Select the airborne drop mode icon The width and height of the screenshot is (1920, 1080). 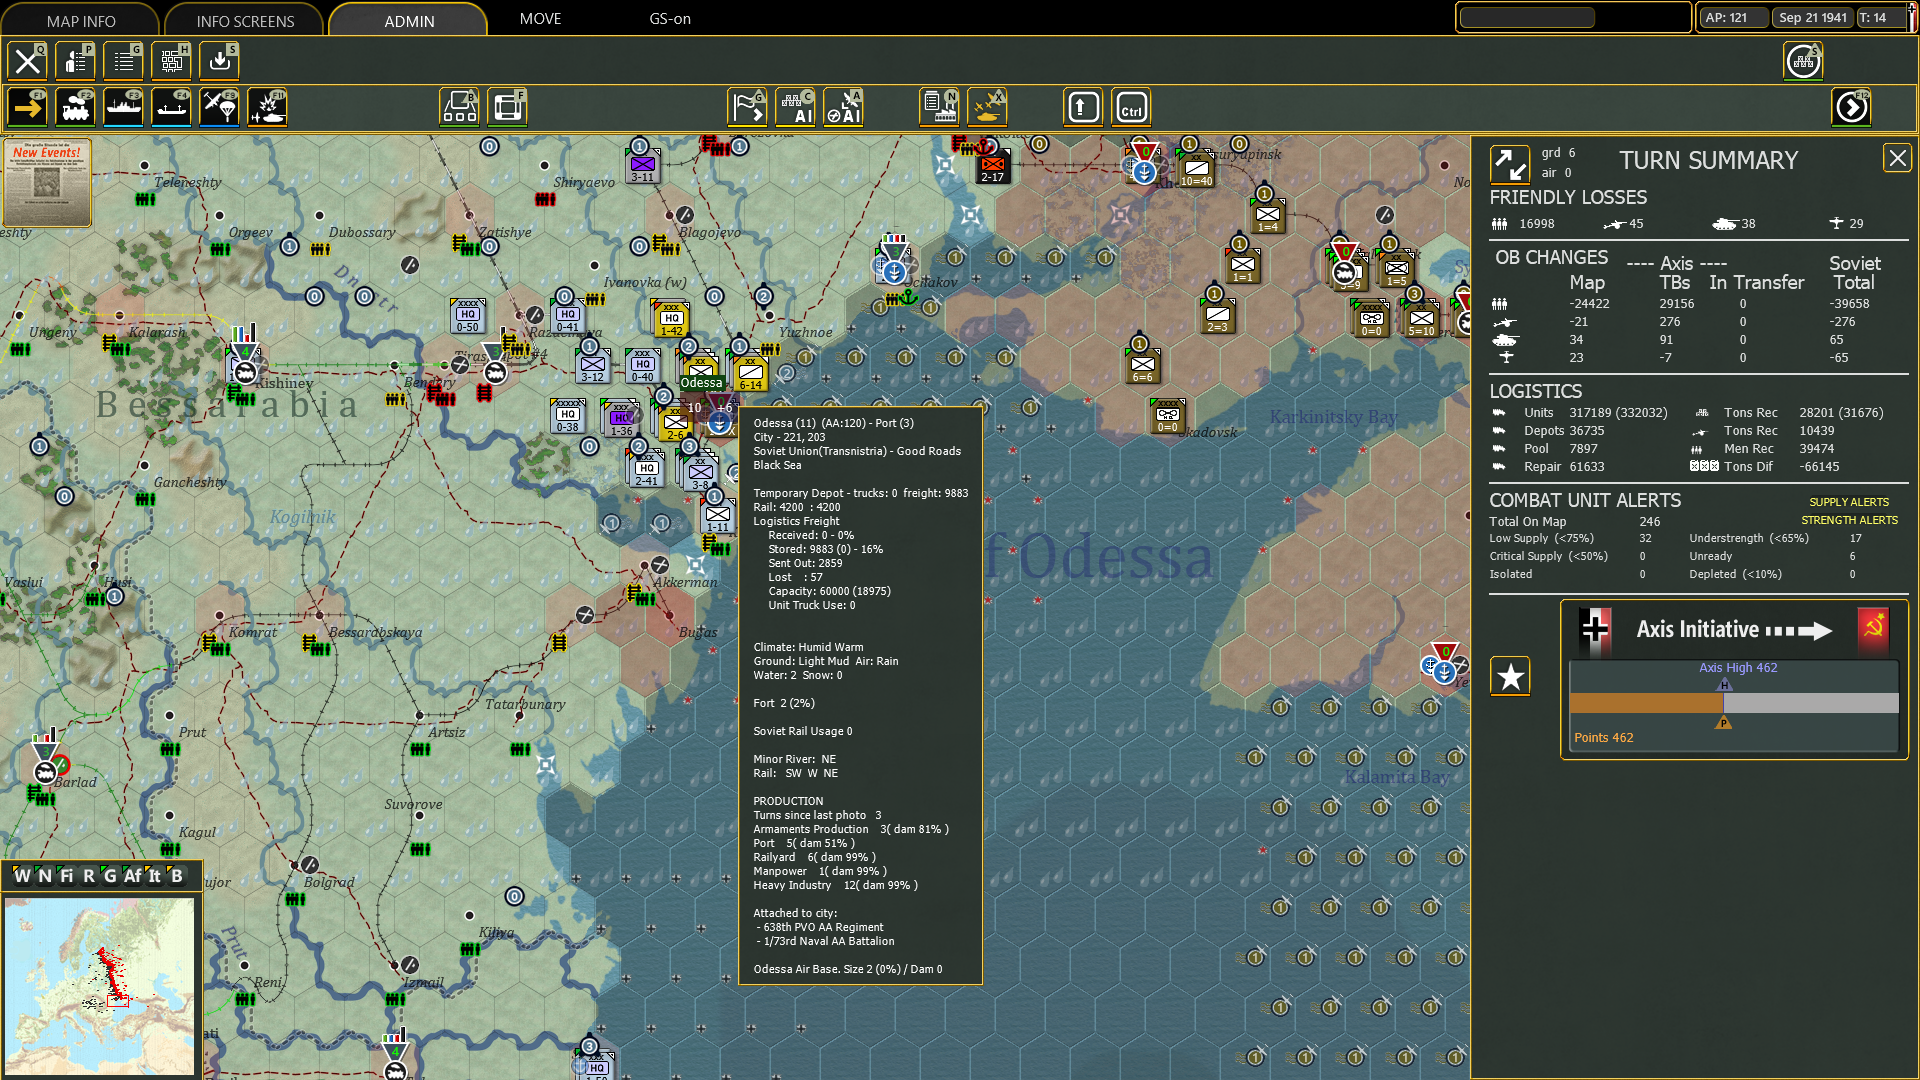click(219, 107)
